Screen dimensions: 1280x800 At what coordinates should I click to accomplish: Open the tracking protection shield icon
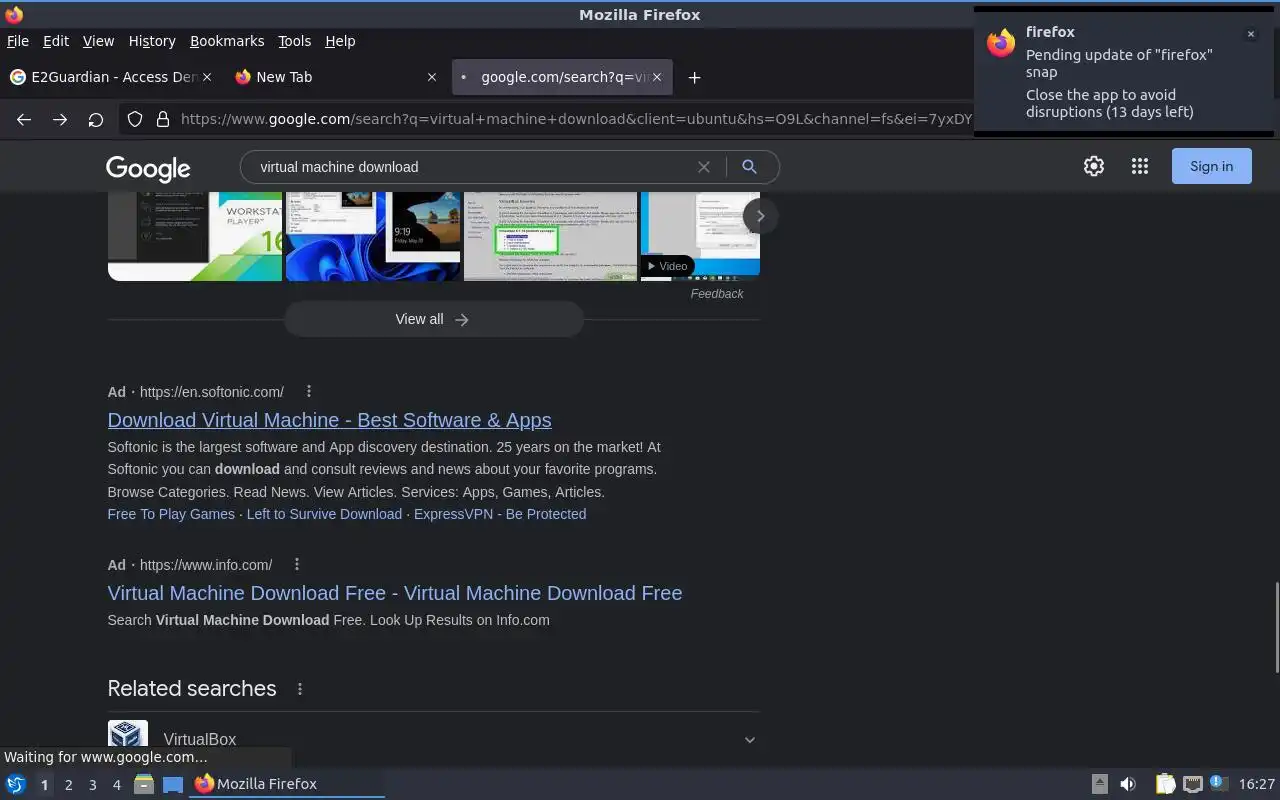pos(135,119)
